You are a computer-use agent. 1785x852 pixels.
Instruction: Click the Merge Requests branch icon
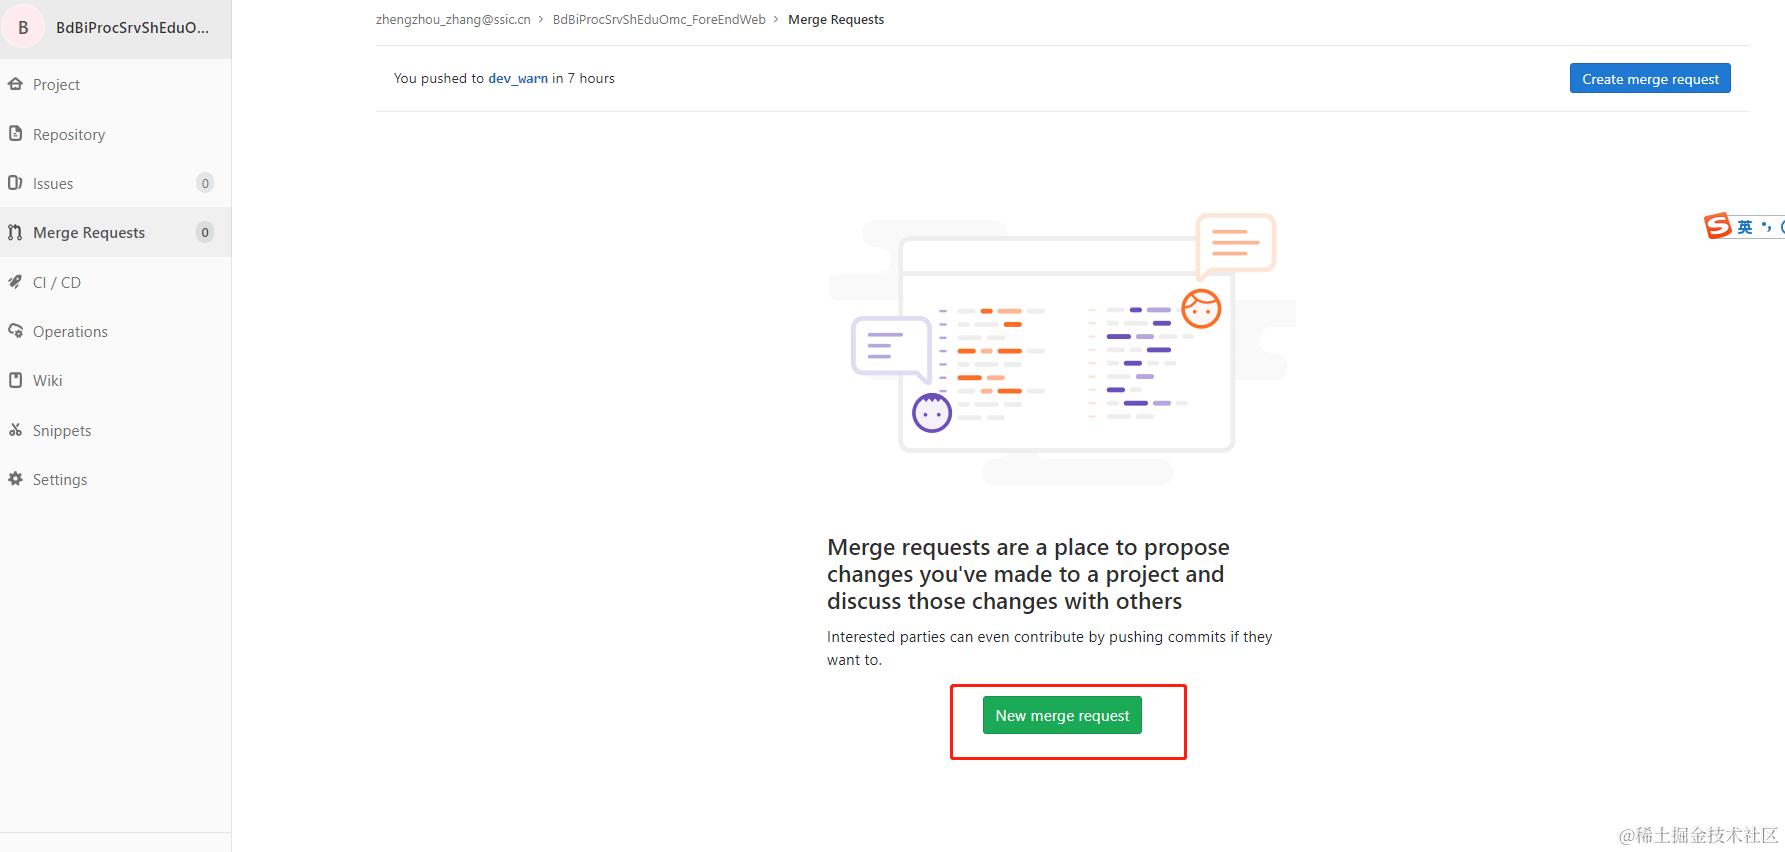(x=15, y=232)
